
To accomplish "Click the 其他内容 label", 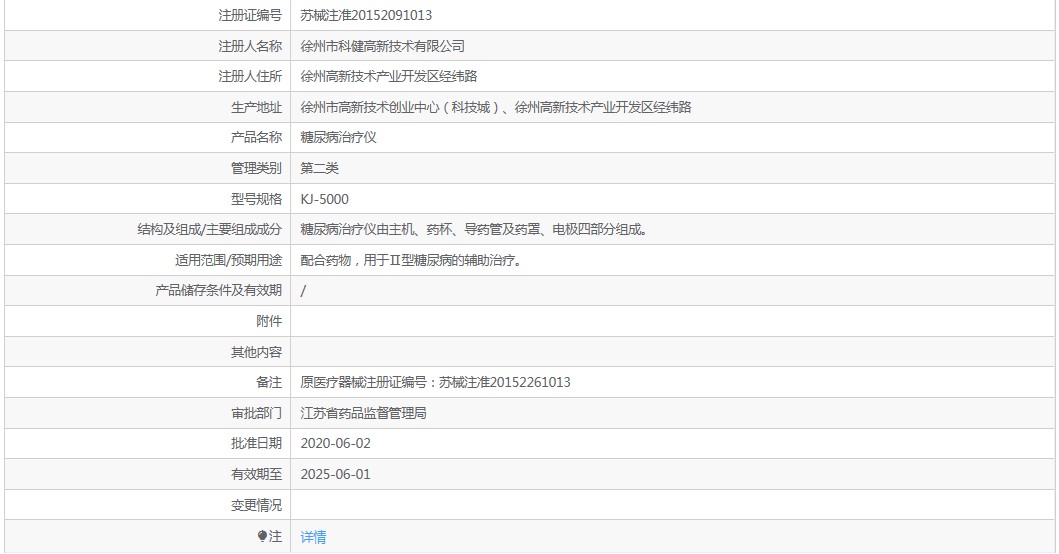I will [x=257, y=352].
